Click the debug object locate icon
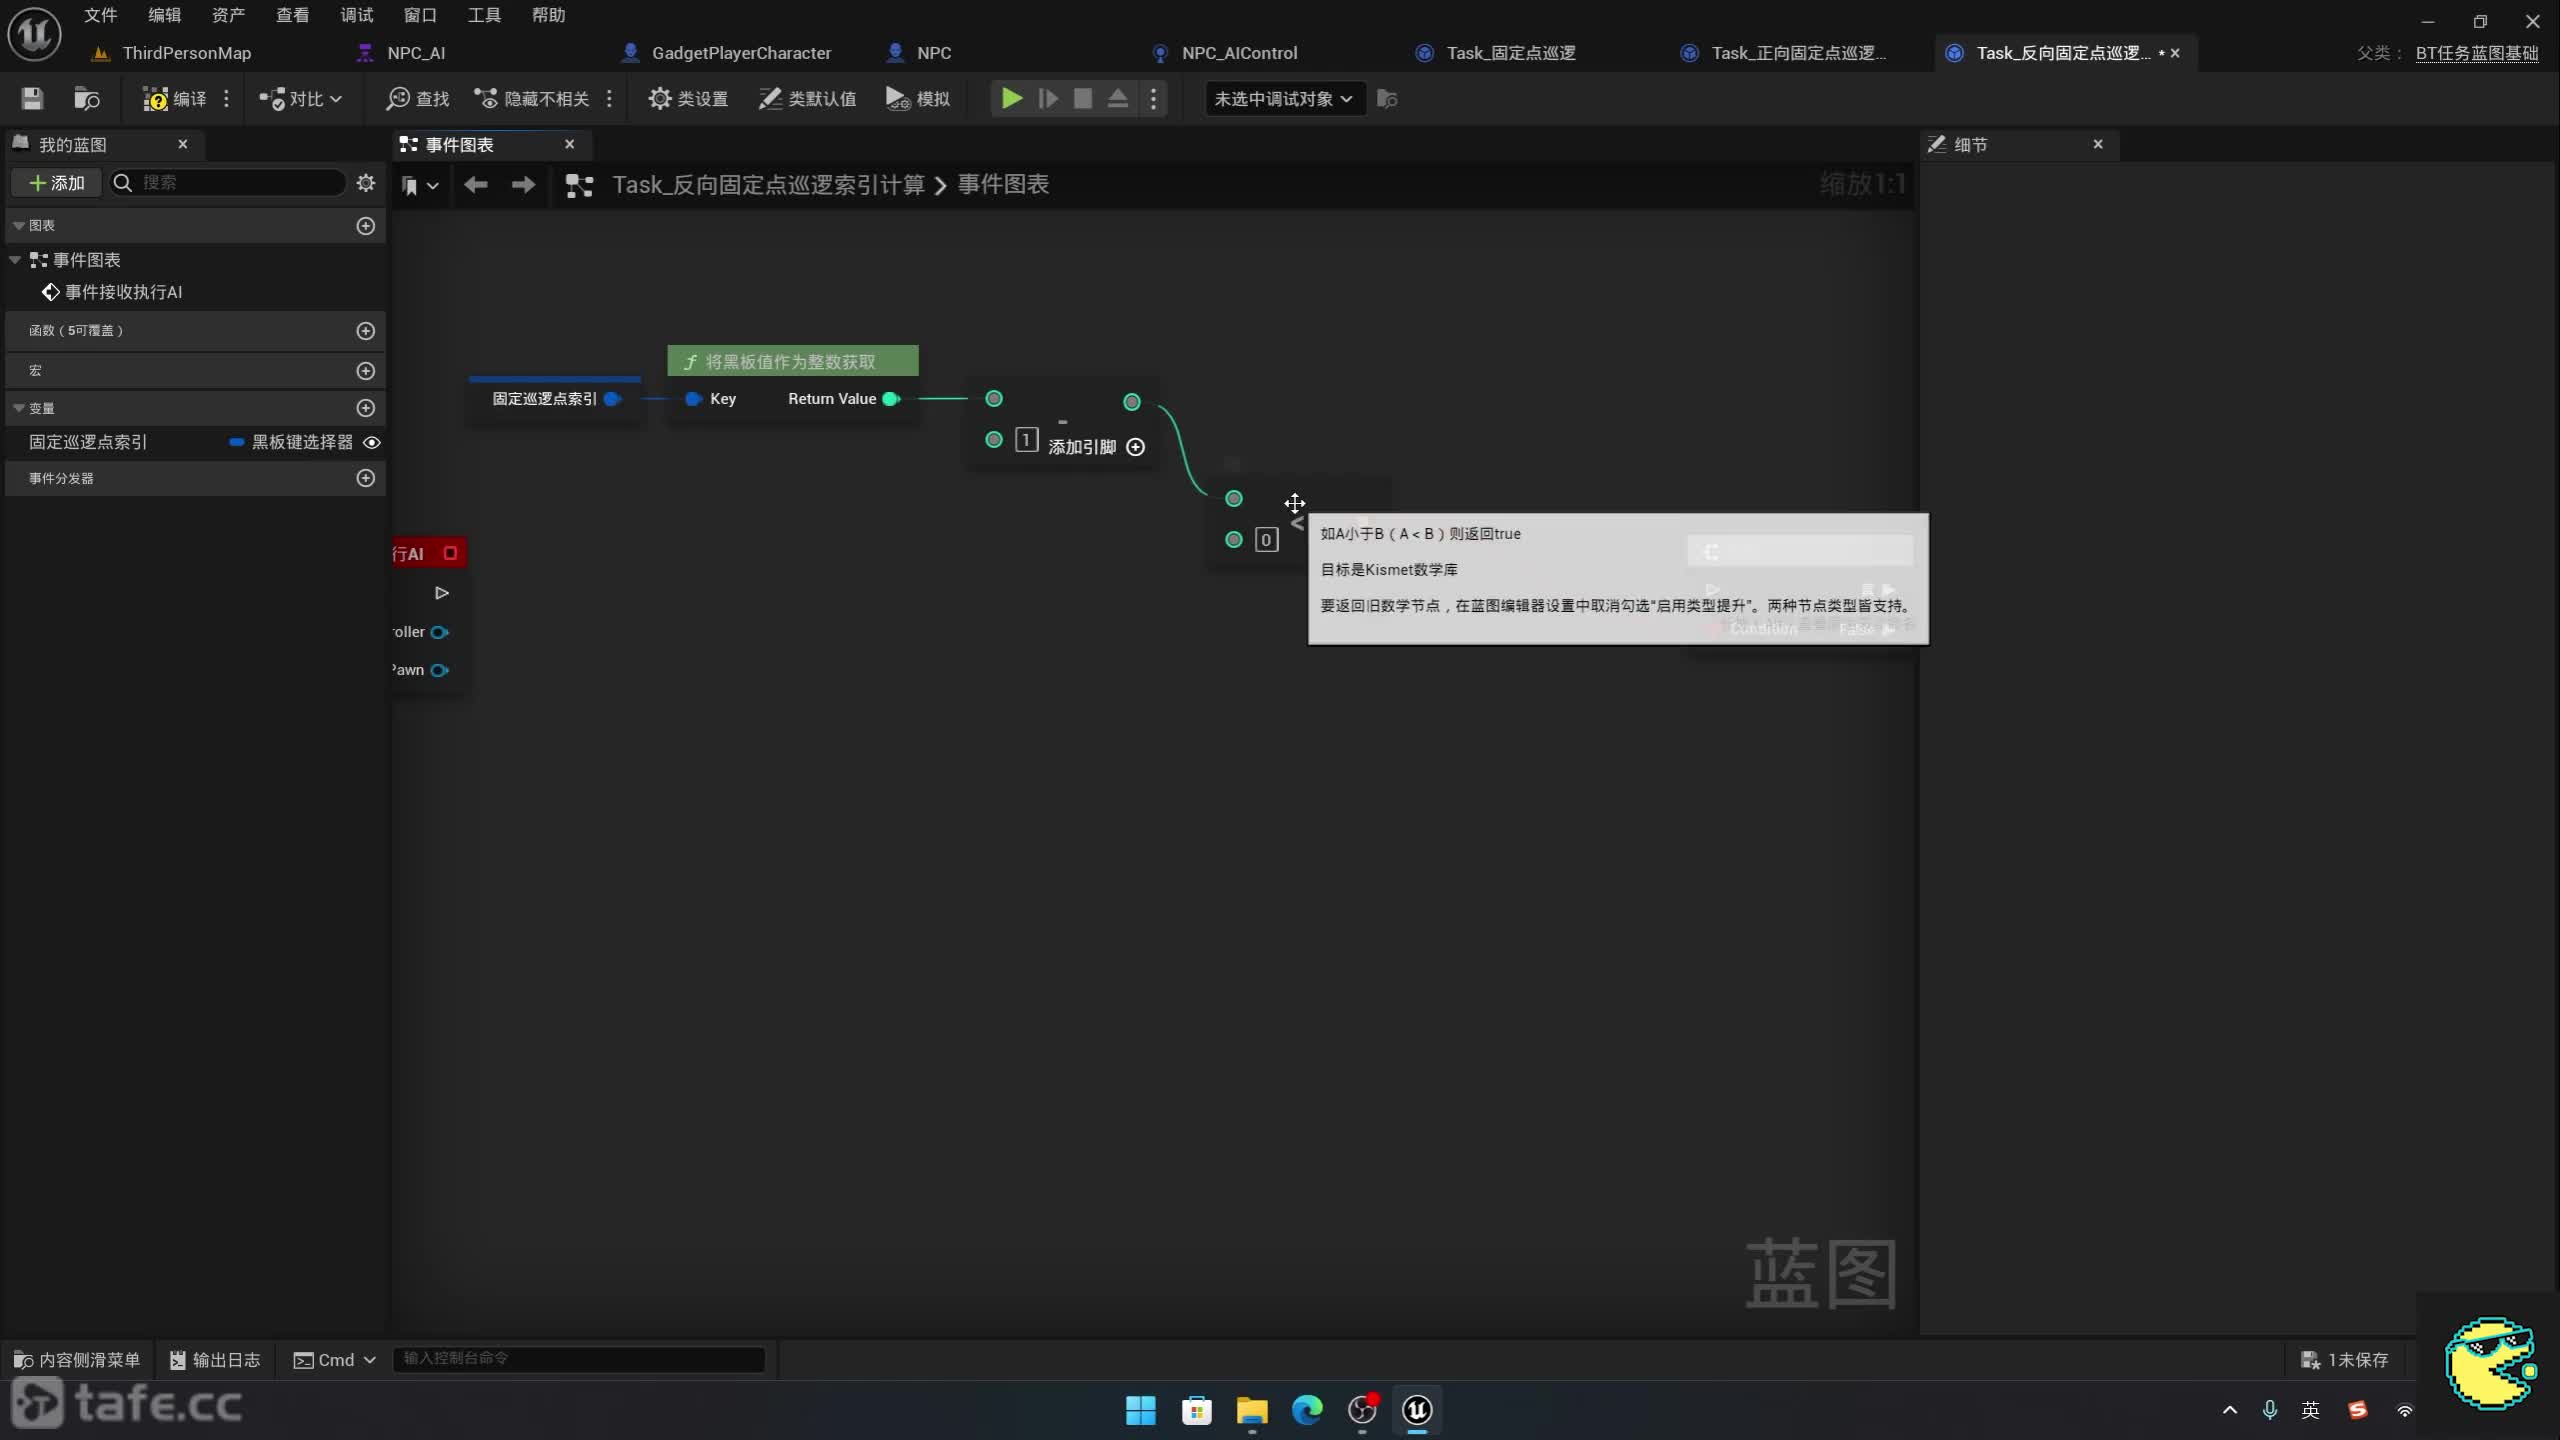 coord(1387,98)
